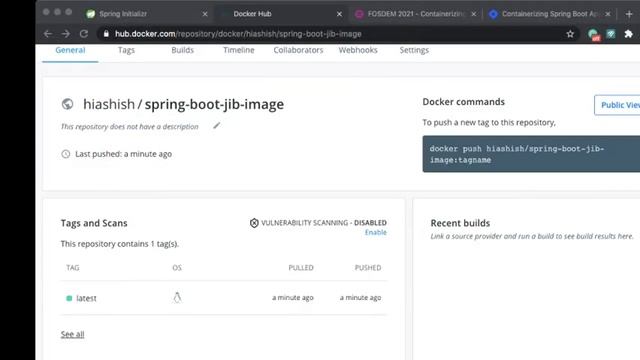Screen dimensions: 640x360
Task: Click the pulled 'a minute ago' cell
Action: point(293,298)
